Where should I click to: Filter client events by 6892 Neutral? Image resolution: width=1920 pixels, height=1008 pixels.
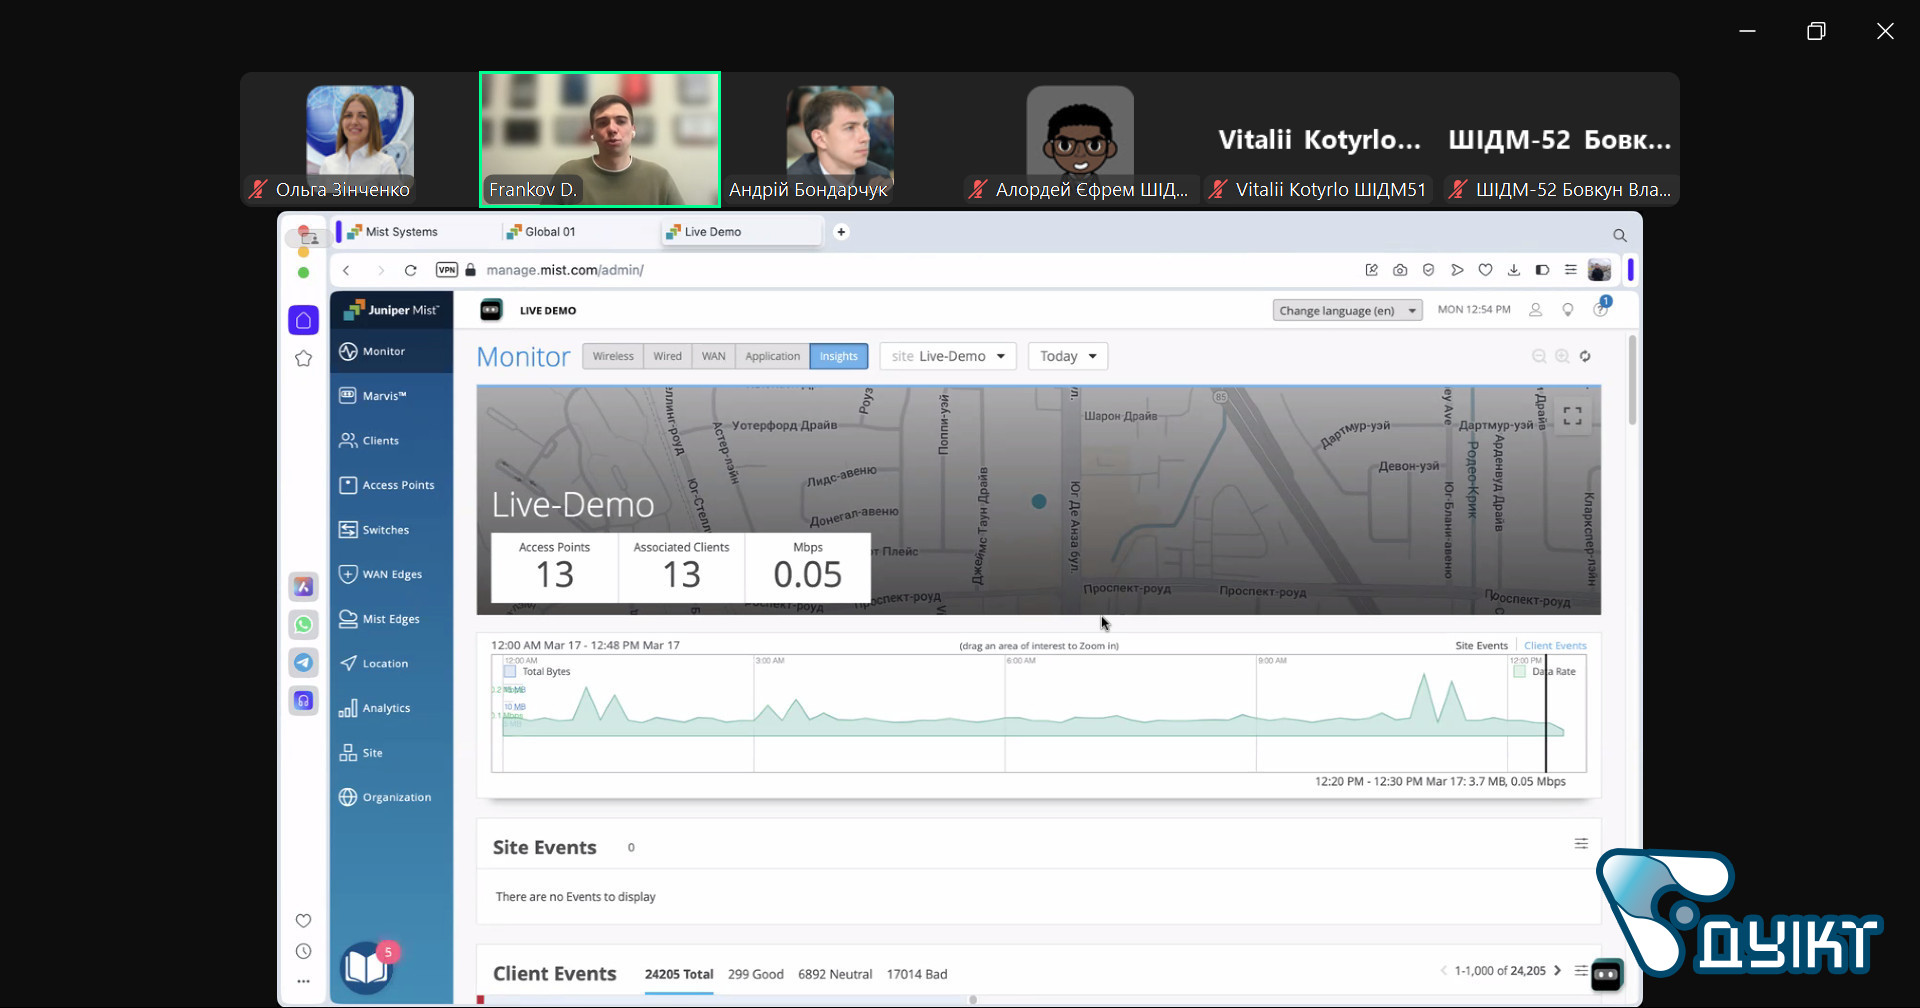[835, 974]
